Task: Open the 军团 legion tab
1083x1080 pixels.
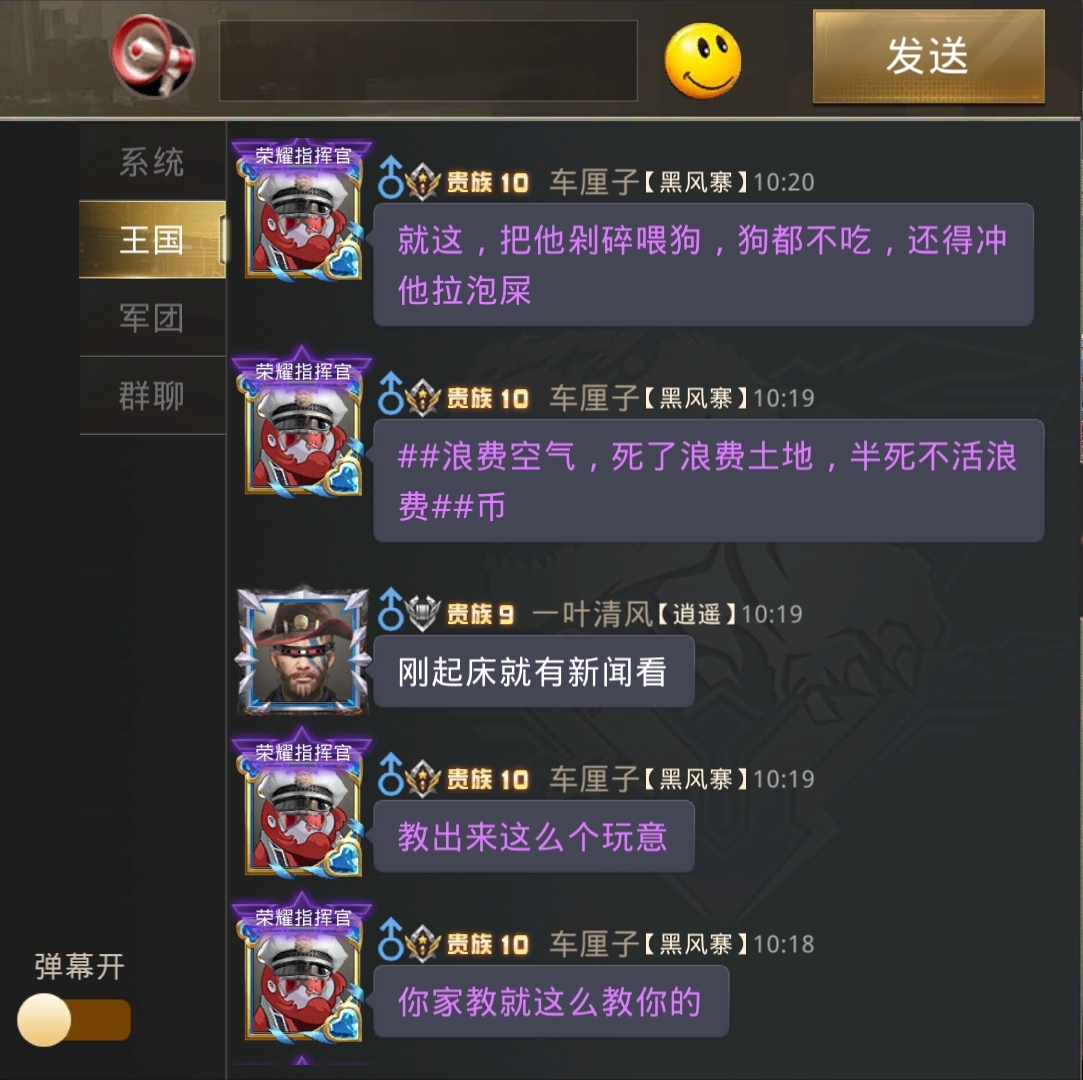Action: click(x=152, y=318)
